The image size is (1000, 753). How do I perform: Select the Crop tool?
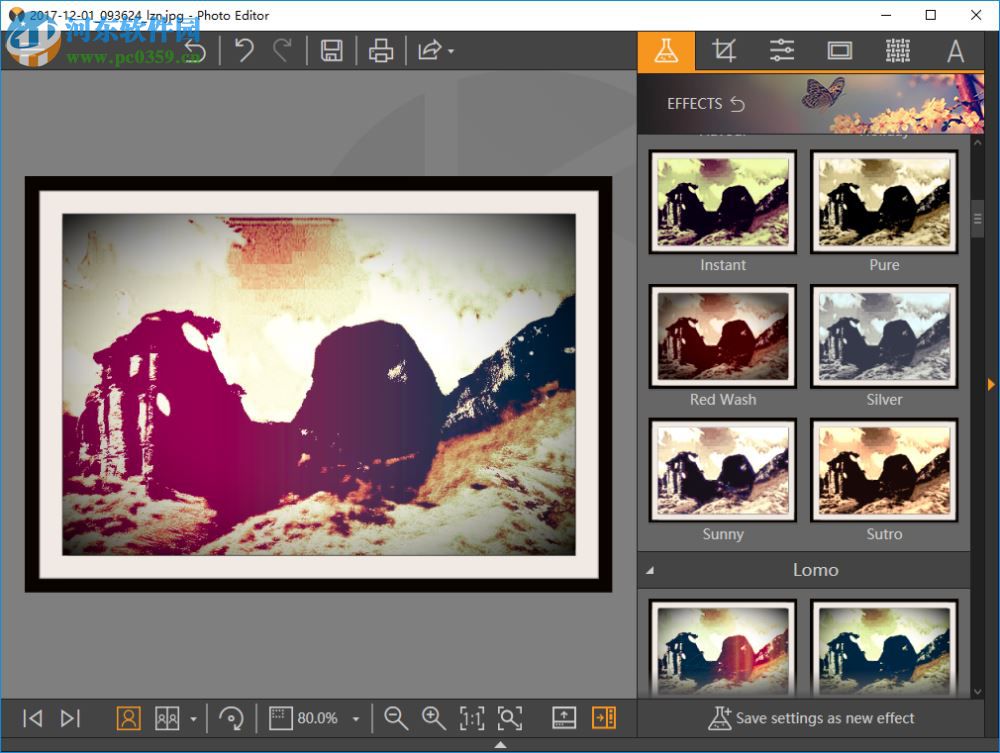click(x=724, y=51)
